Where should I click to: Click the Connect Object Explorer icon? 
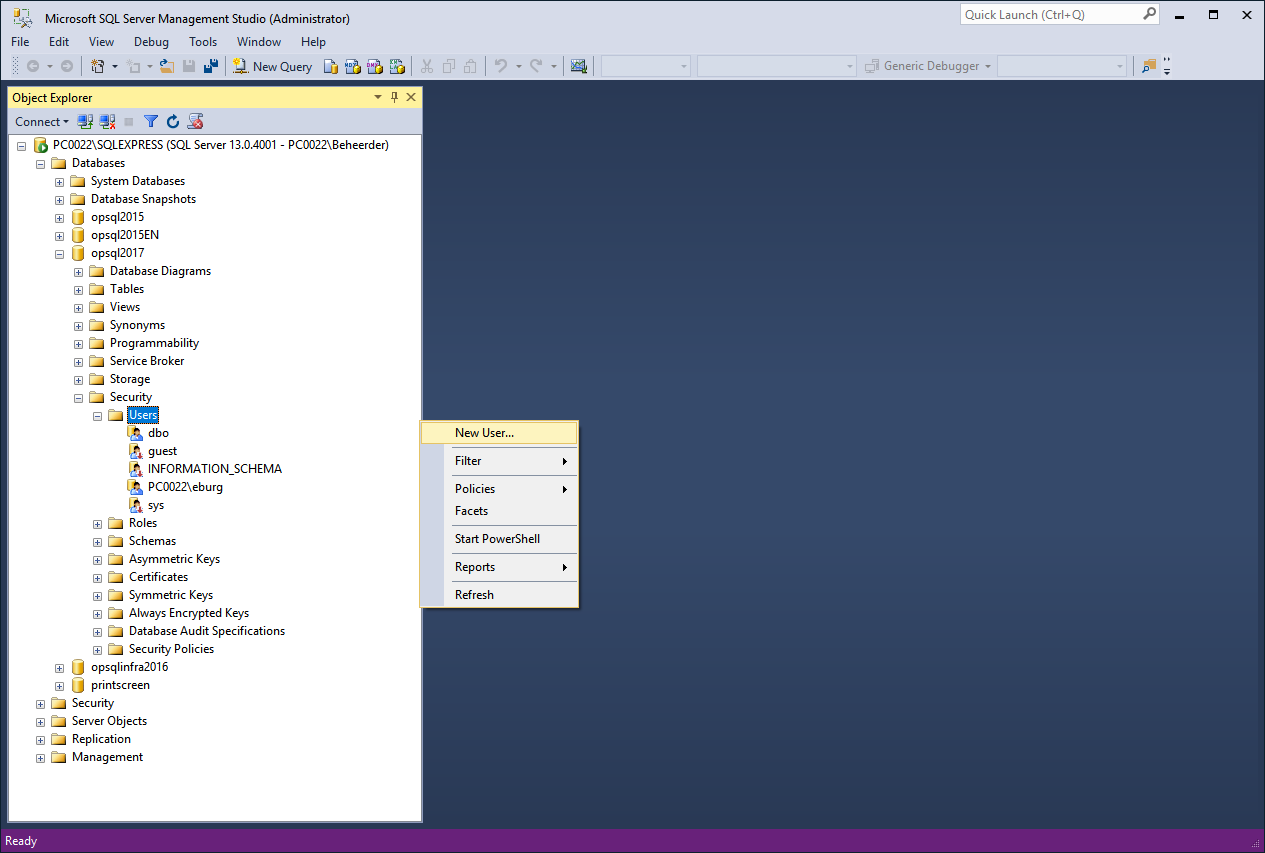point(86,121)
